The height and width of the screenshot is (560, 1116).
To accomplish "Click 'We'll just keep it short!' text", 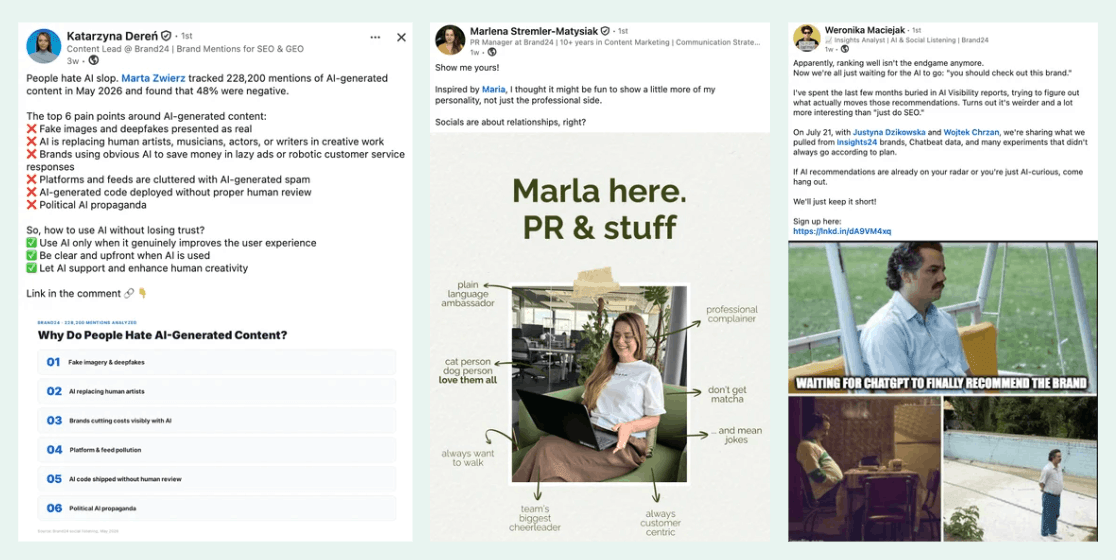I will tap(835, 201).
